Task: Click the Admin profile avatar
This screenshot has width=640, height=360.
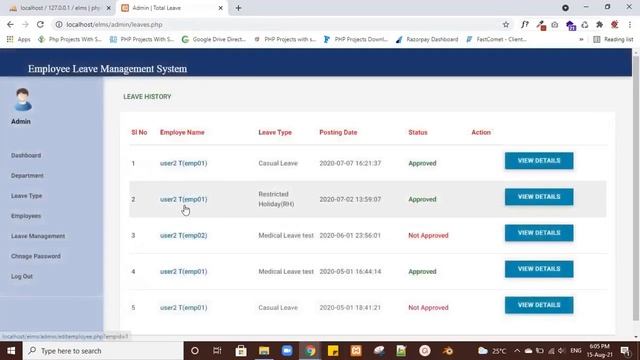Action: 22,100
